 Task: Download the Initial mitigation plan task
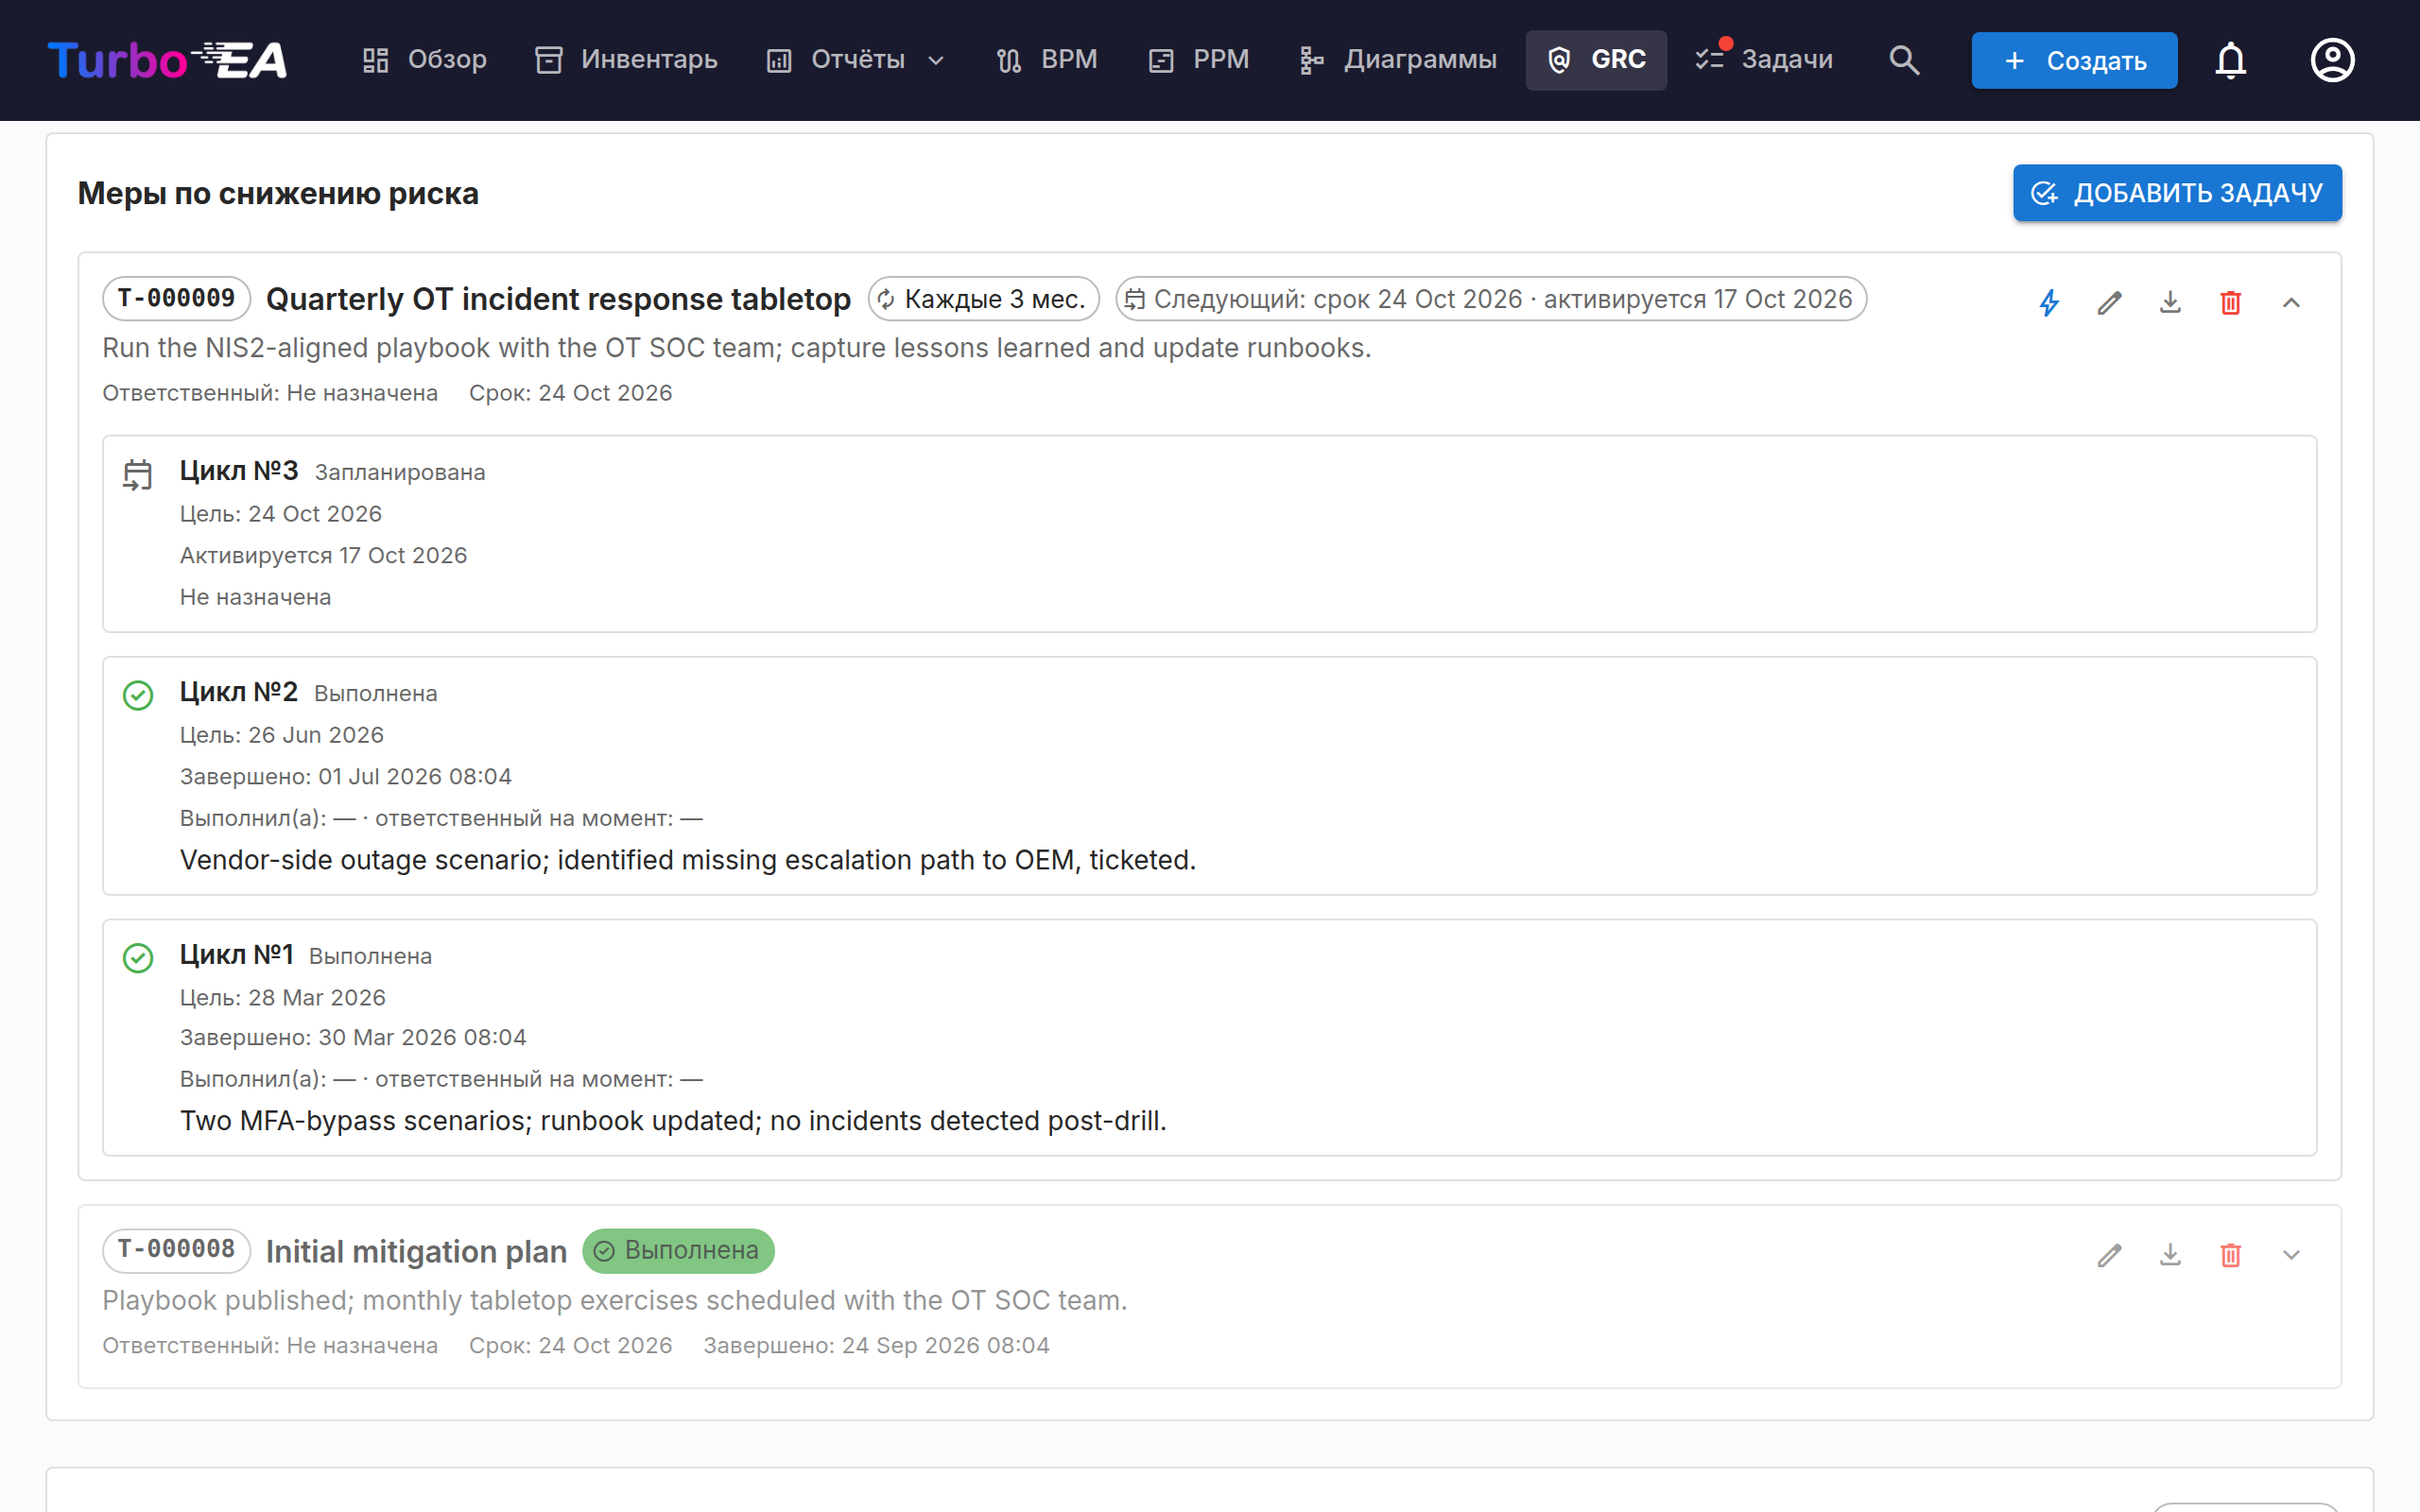(2170, 1254)
